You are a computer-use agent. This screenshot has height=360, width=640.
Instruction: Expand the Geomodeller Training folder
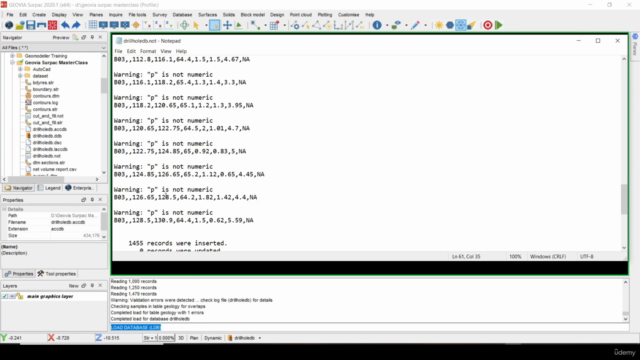click(13, 56)
